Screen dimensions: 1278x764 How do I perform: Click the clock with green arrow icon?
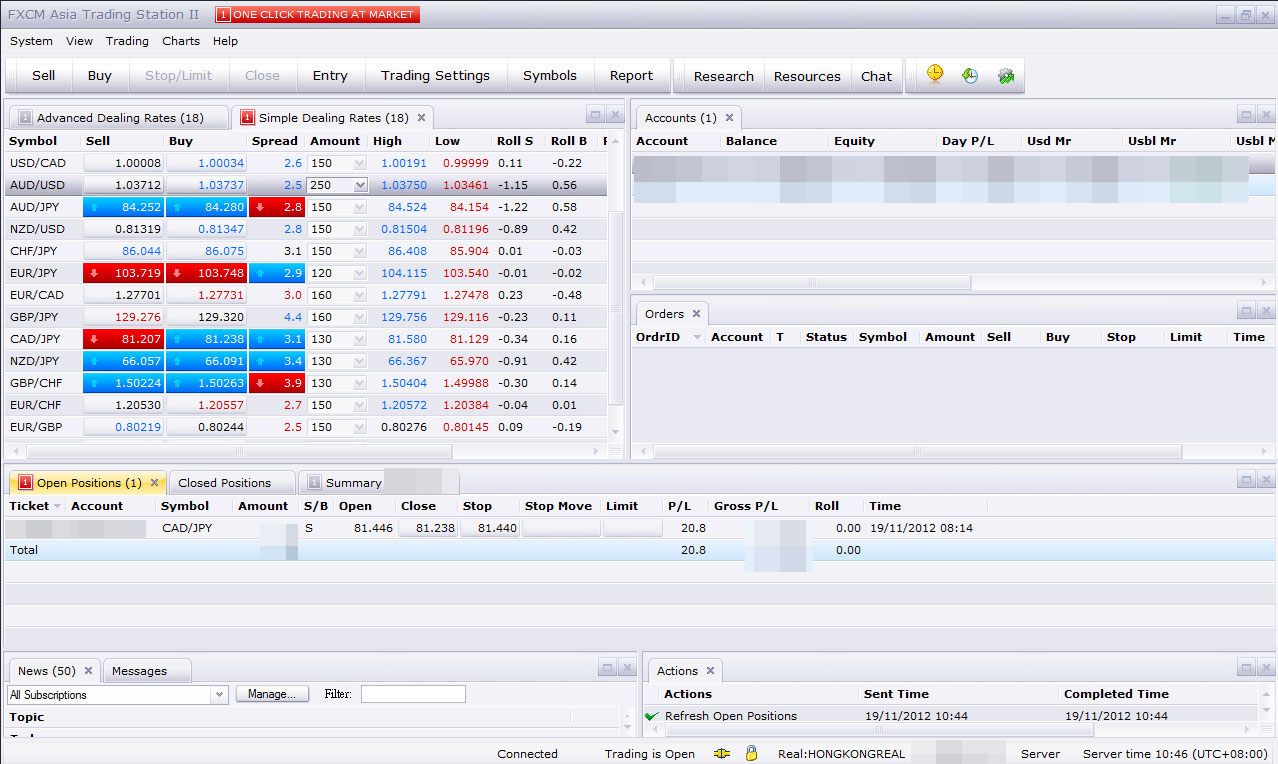(970, 75)
